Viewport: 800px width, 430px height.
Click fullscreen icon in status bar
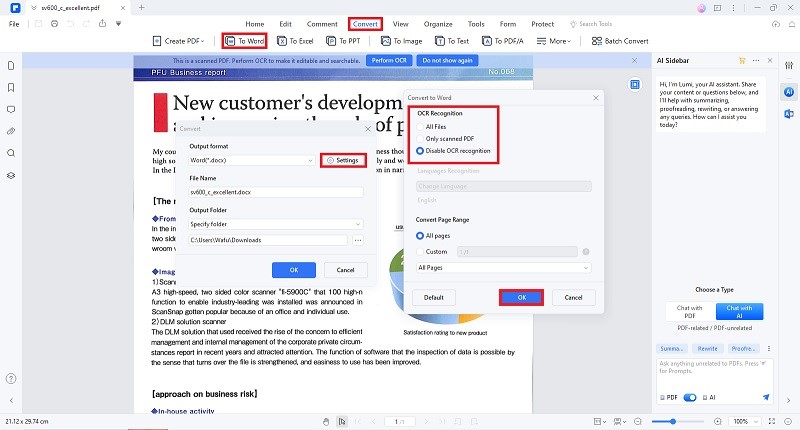click(771, 421)
